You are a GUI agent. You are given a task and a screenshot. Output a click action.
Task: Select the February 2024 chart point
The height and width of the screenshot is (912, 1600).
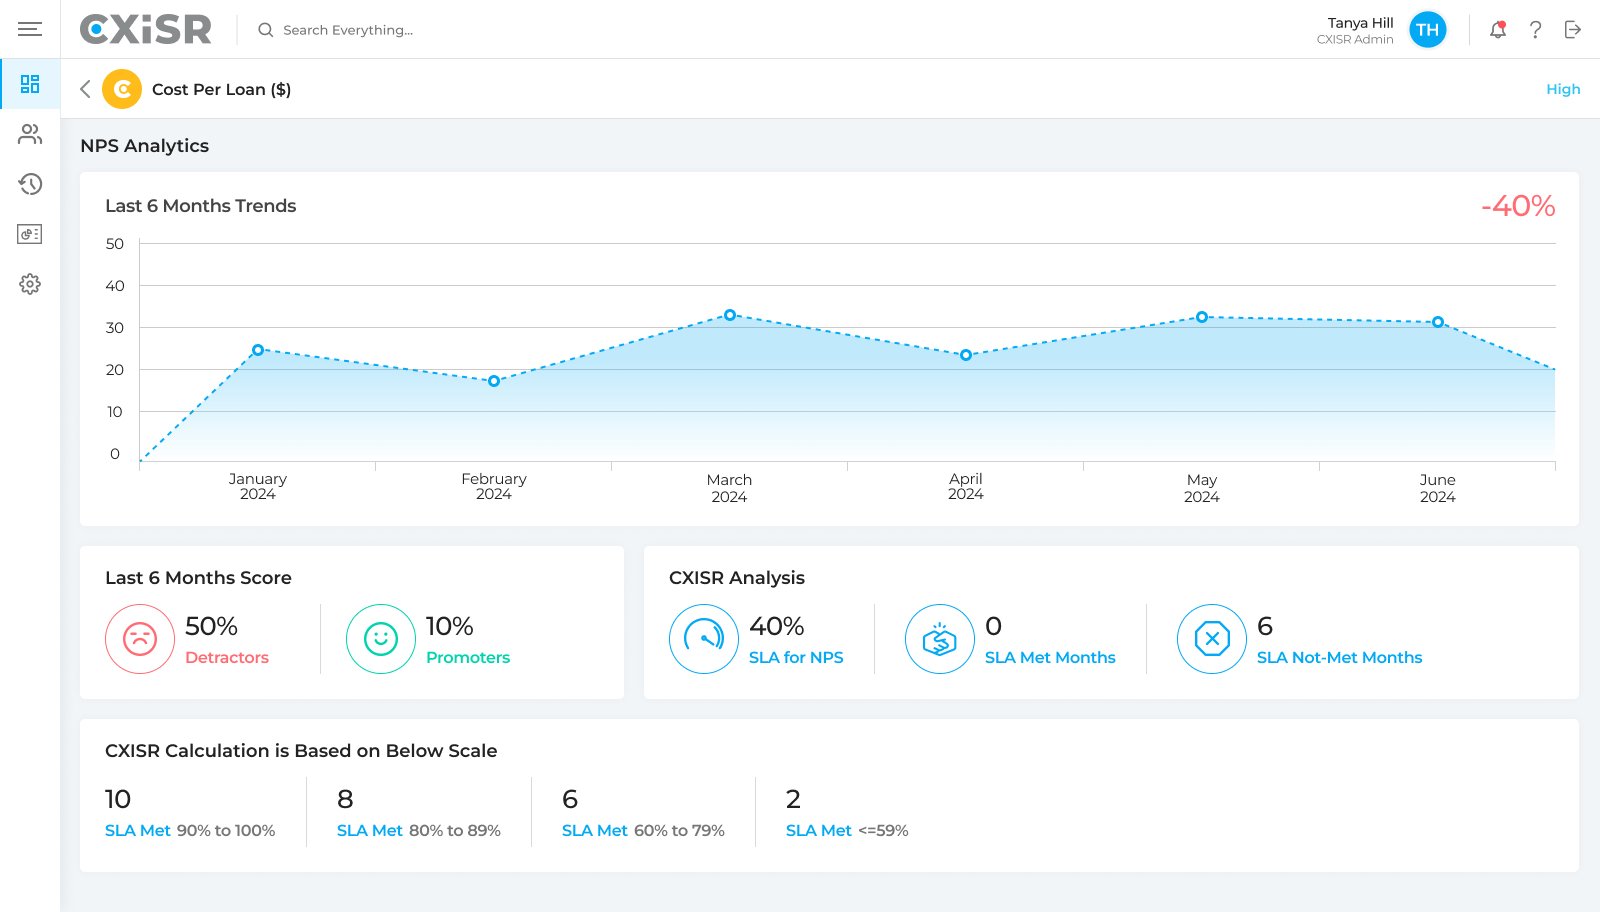494,381
